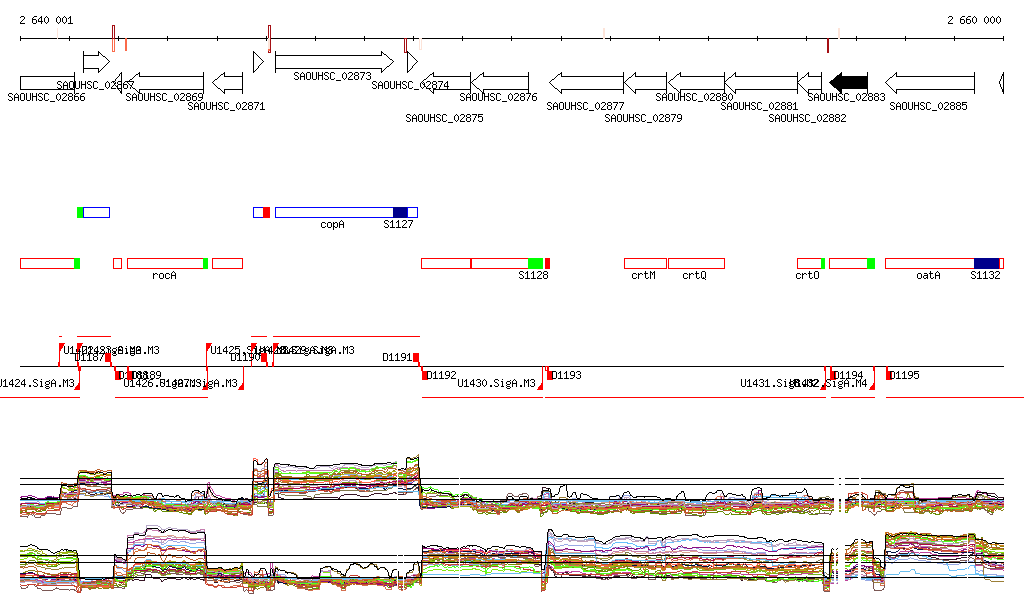The image size is (1024, 611).
Task: Select the D1192 transcript marker label
Action: [441, 375]
